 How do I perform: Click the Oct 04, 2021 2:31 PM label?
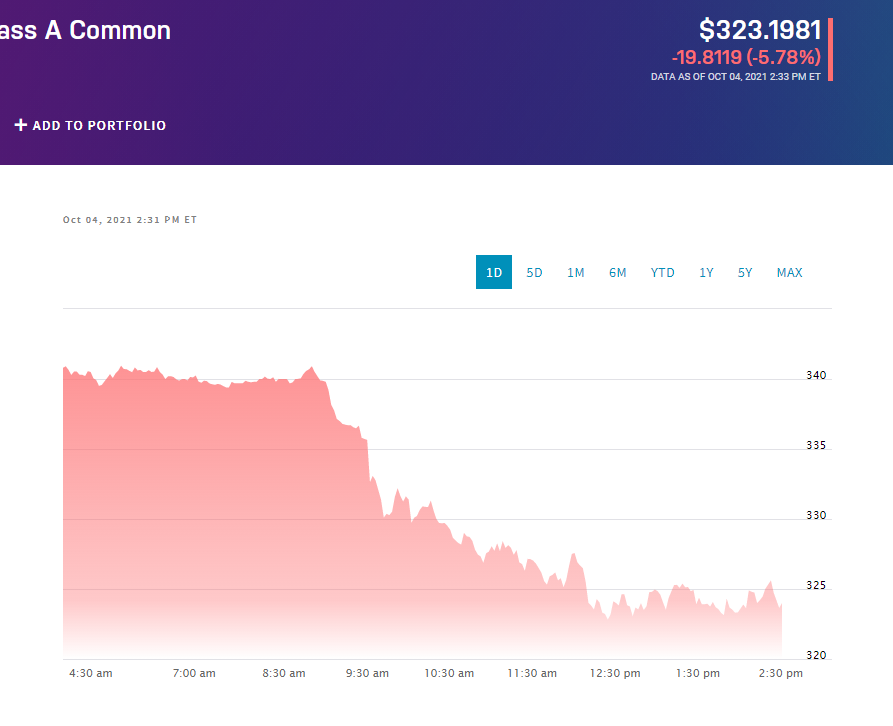(x=130, y=220)
